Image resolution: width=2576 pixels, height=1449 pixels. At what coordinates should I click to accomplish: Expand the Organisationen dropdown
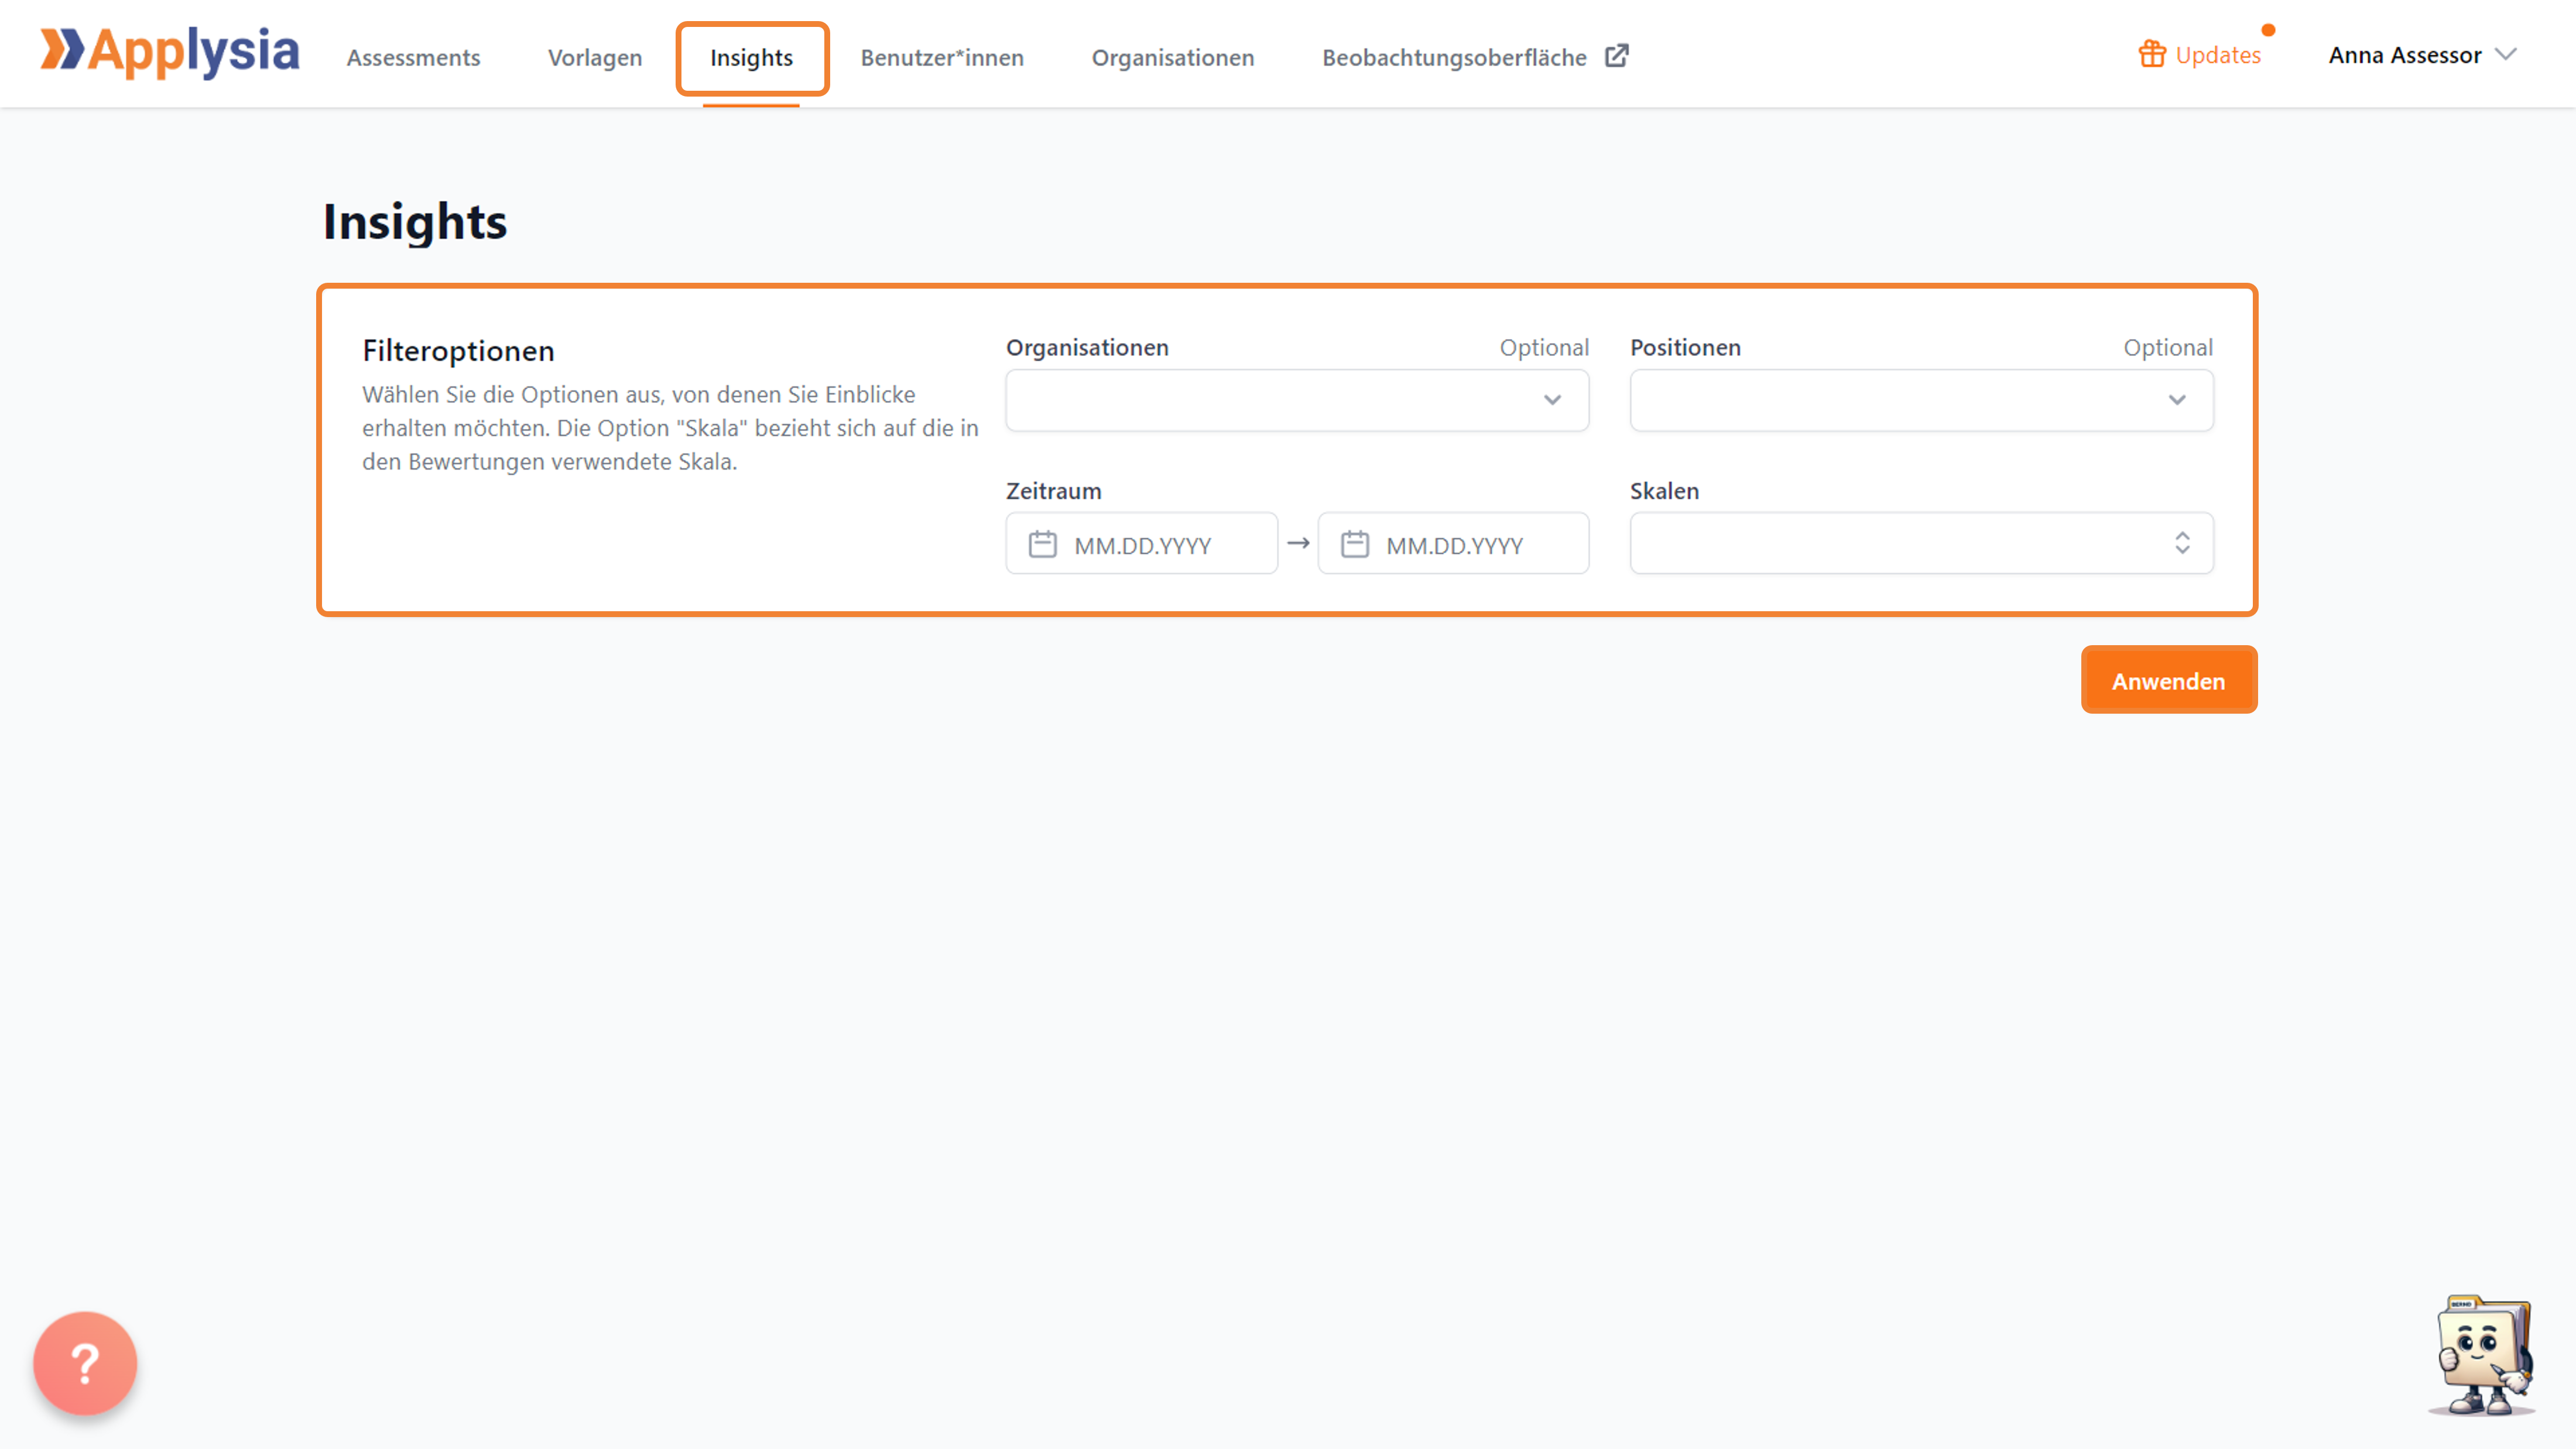point(1297,400)
